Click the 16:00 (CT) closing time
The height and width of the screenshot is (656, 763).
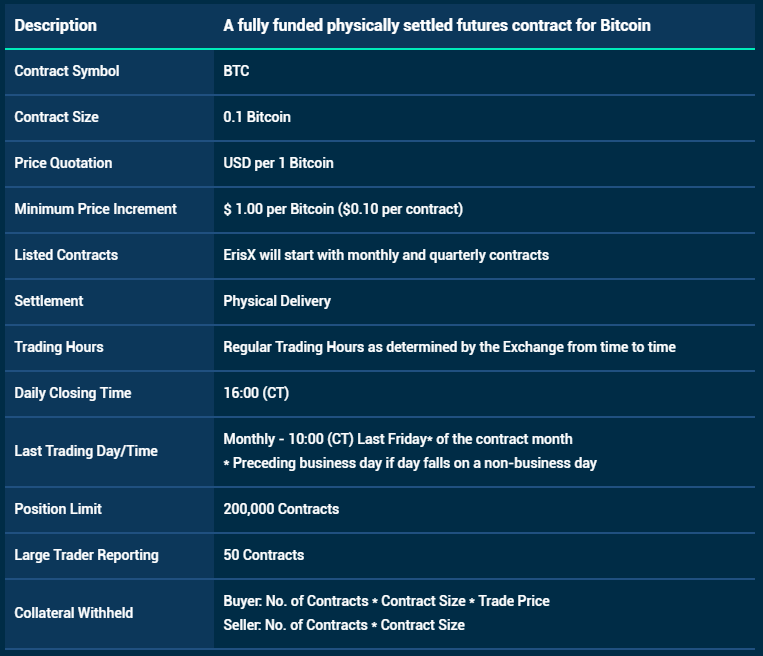pos(256,393)
